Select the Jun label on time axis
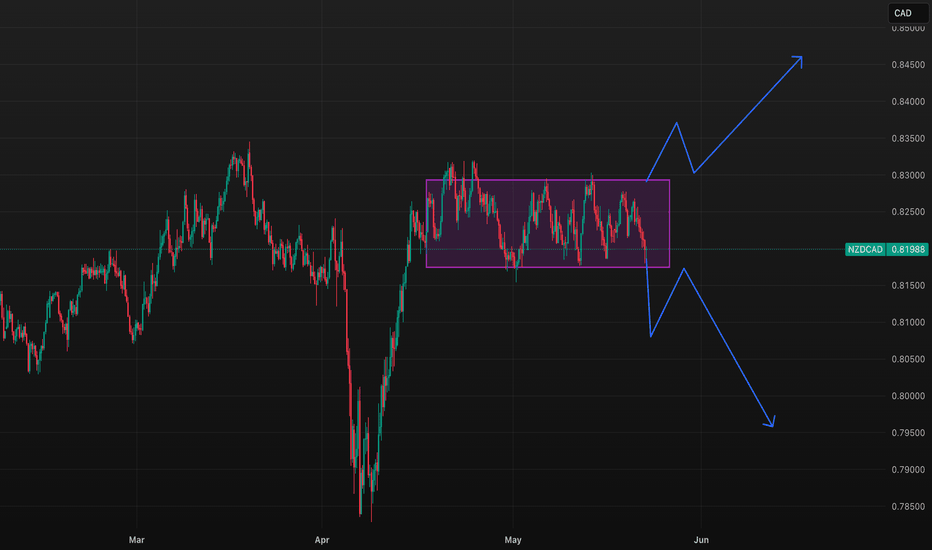Viewport: 932px width, 550px height. 701,540
